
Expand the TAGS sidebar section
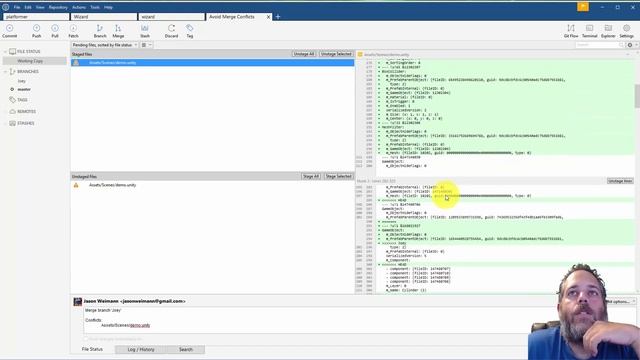point(5,100)
